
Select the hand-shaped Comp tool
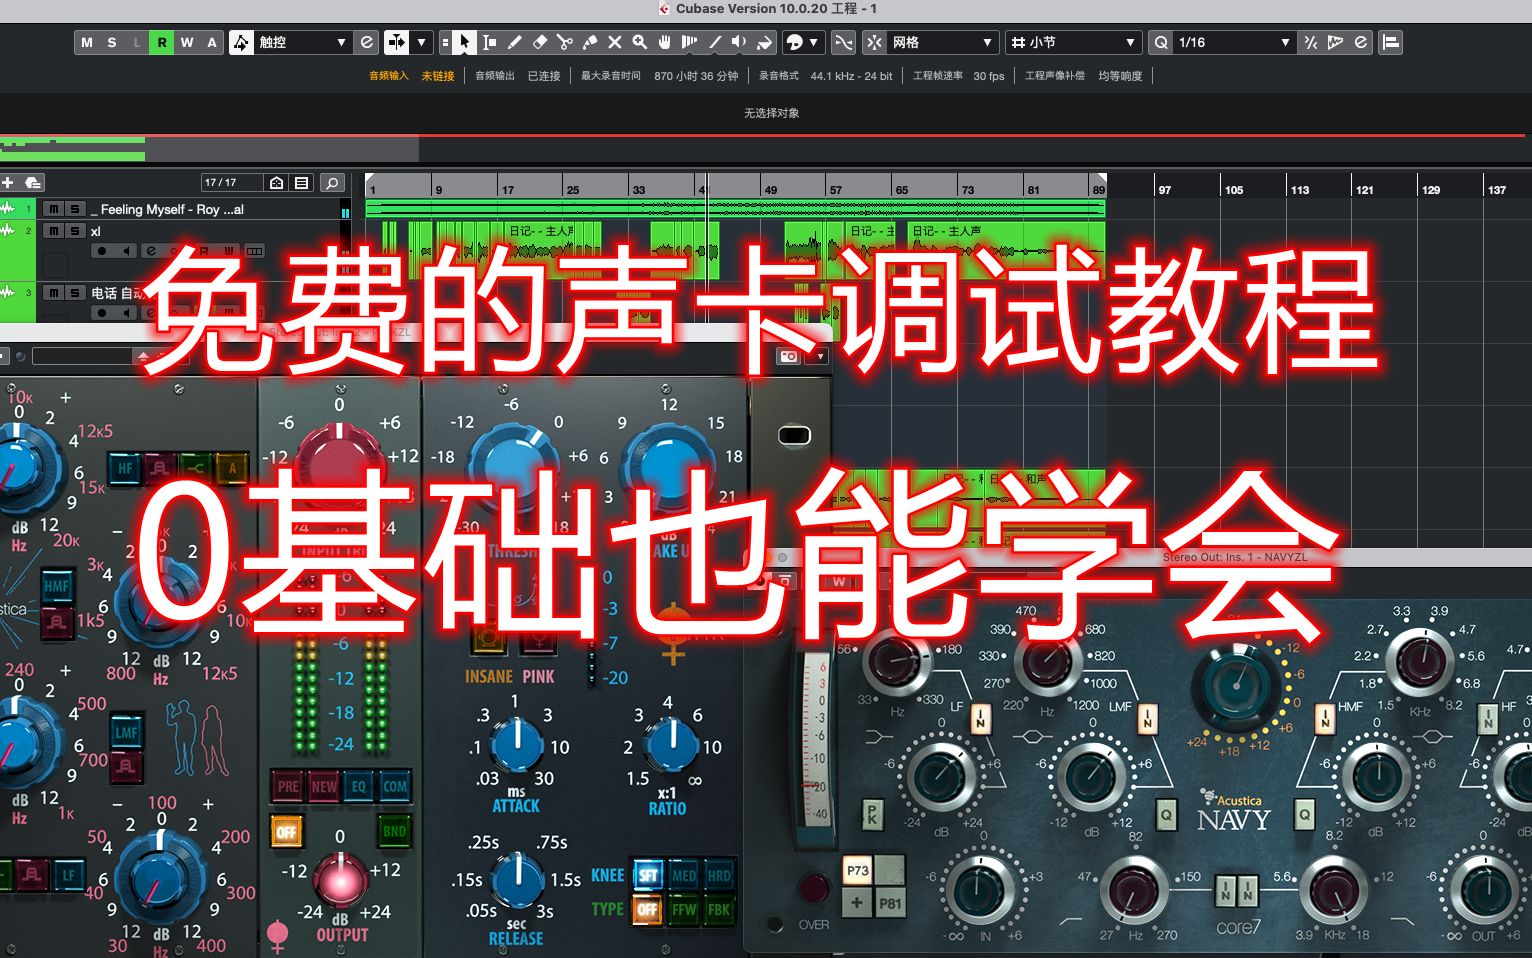(x=664, y=42)
